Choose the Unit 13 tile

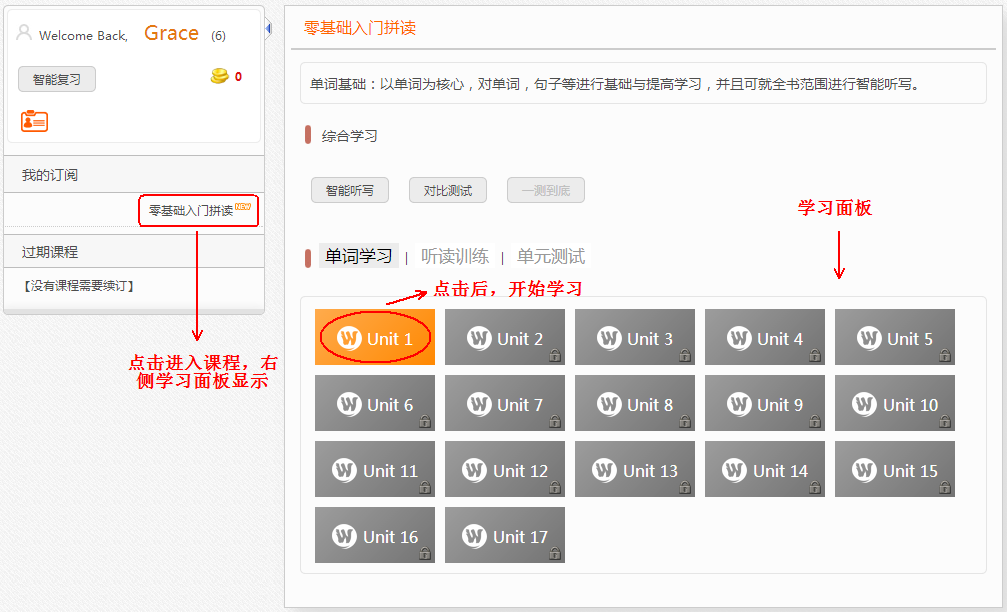click(x=634, y=470)
